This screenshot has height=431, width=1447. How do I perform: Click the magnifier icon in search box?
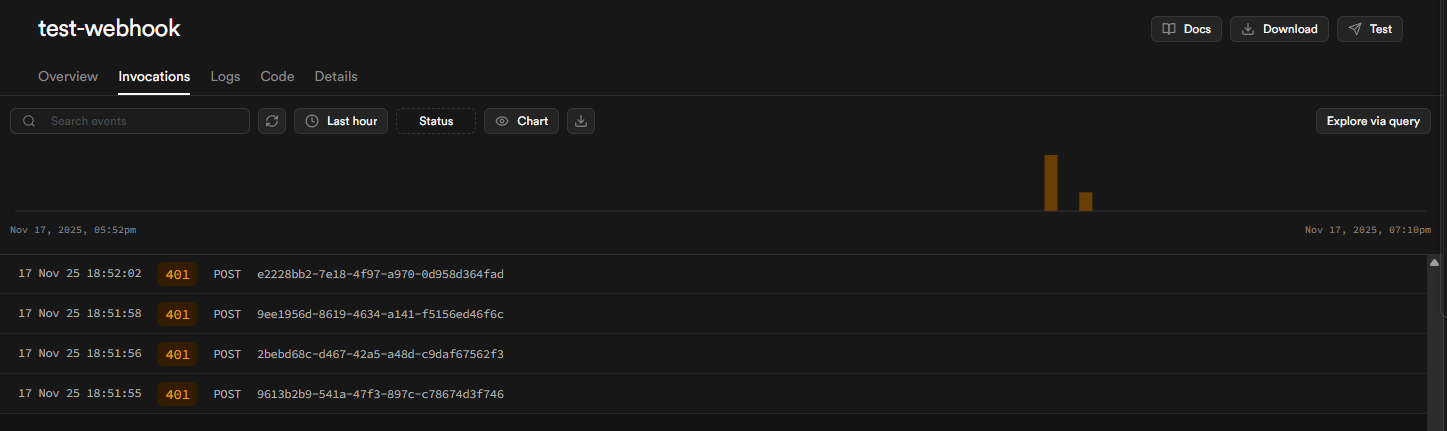30,121
